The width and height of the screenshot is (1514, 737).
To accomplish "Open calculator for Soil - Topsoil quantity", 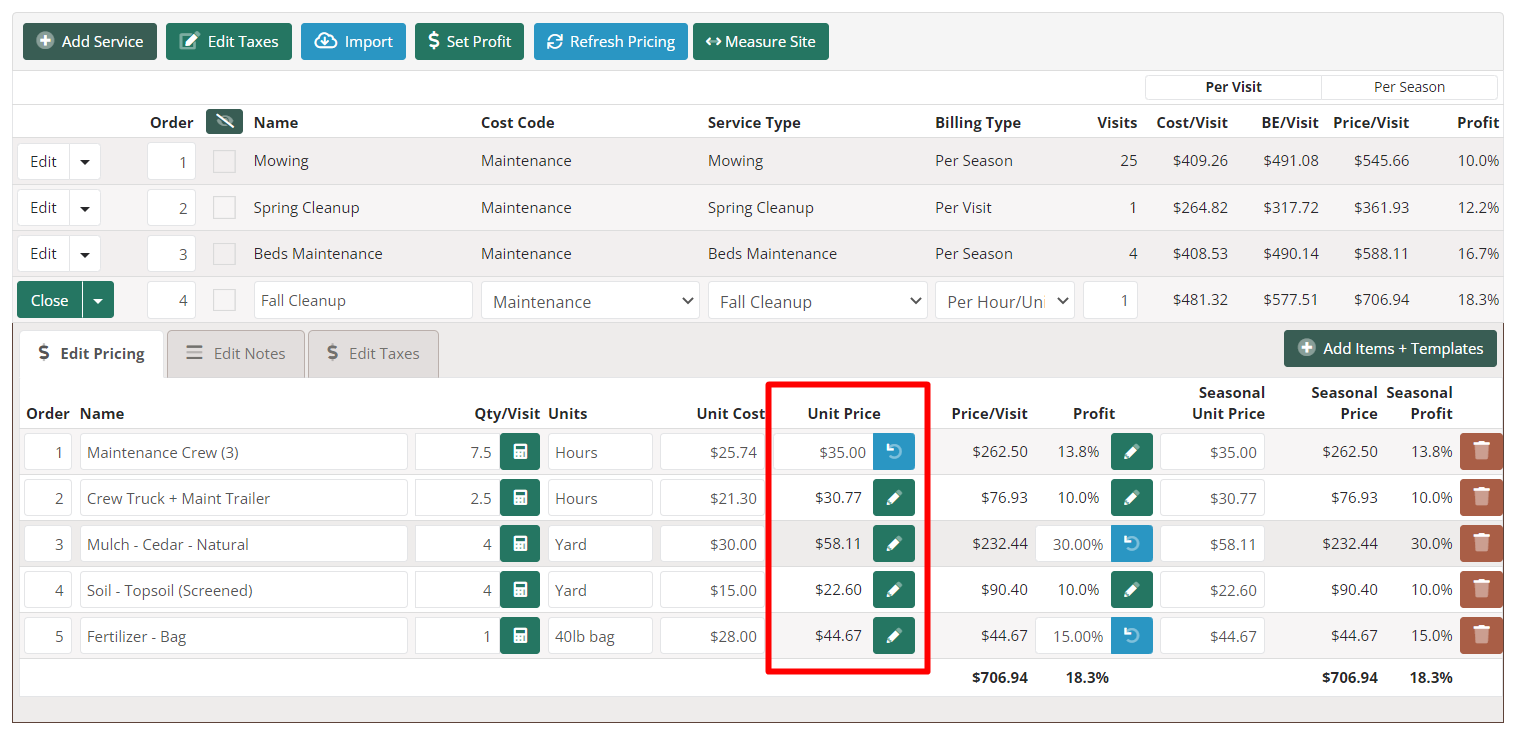I will 520,590.
